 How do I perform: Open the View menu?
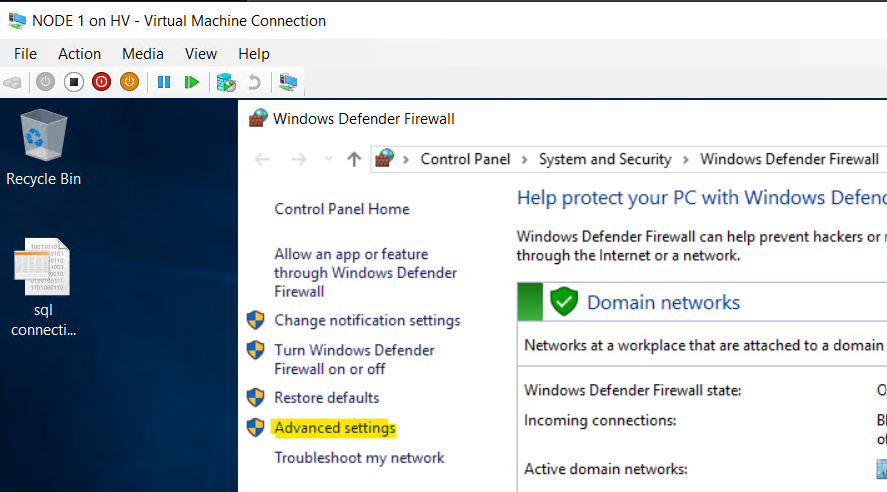point(201,54)
